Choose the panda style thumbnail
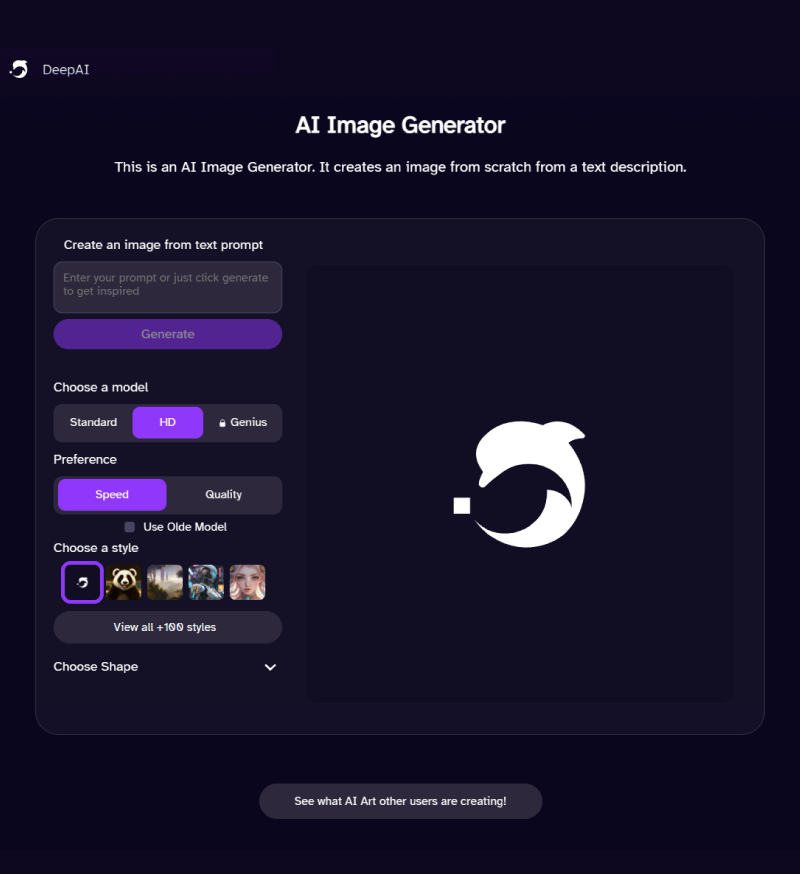Screen dimensions: 800x874 [x=123, y=582]
